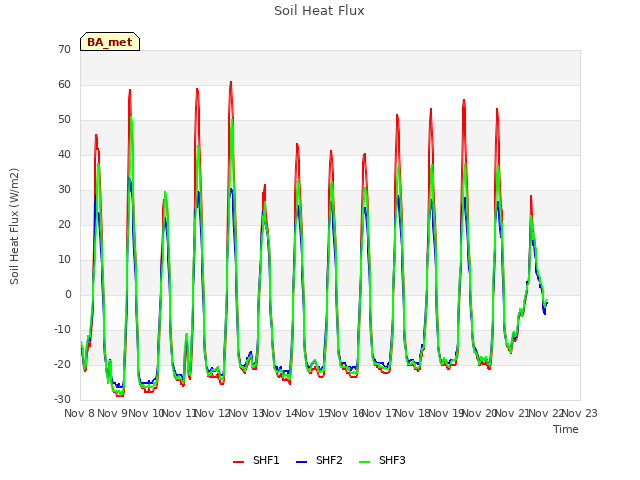
Task: Click the Nov 13 x-axis tick label
Action: tap(246, 413)
